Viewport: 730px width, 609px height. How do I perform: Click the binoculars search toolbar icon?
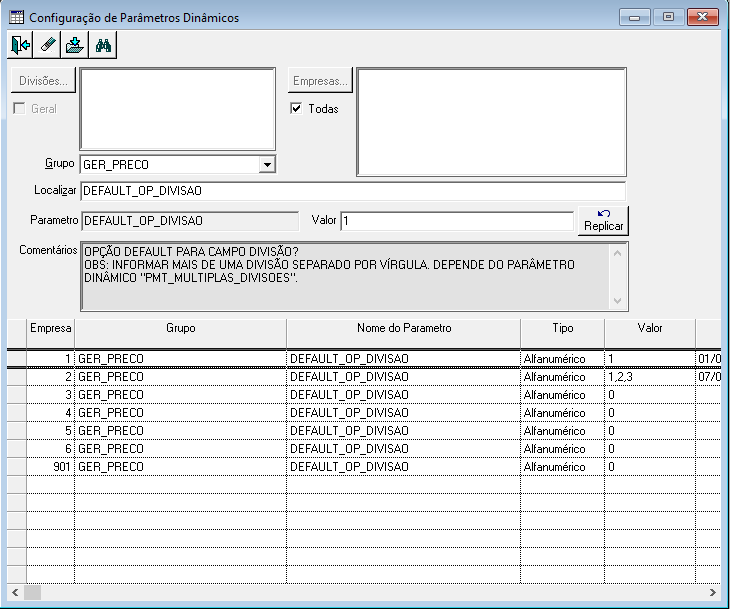103,45
